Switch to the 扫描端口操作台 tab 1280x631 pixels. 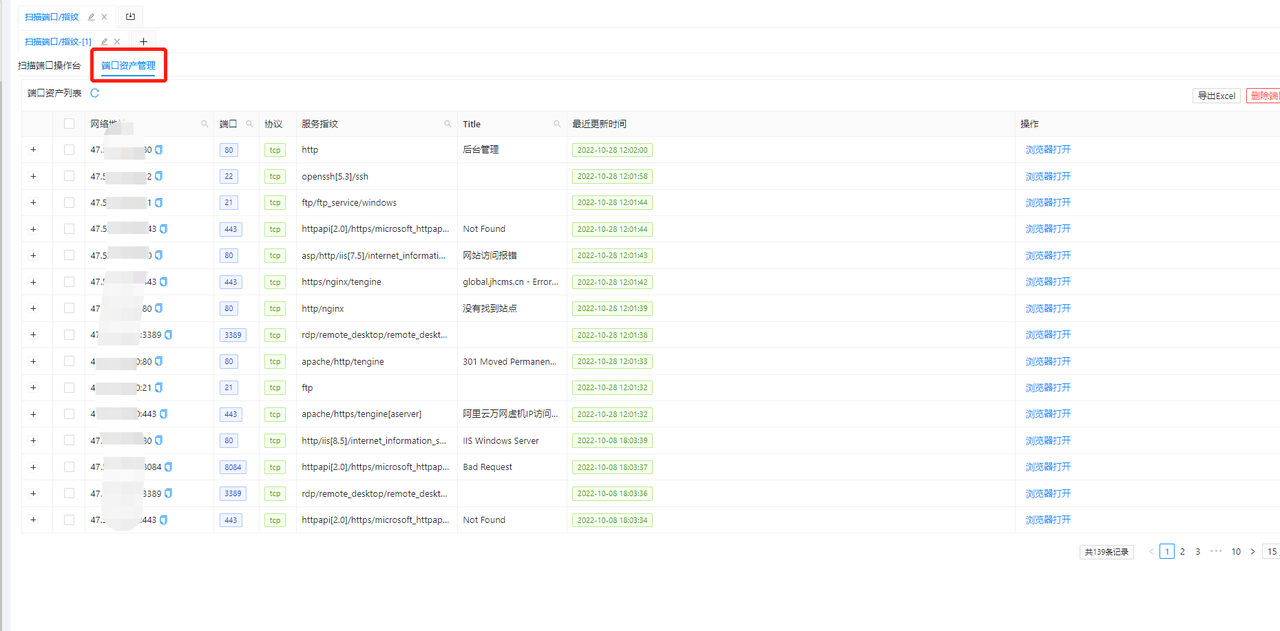[x=49, y=66]
